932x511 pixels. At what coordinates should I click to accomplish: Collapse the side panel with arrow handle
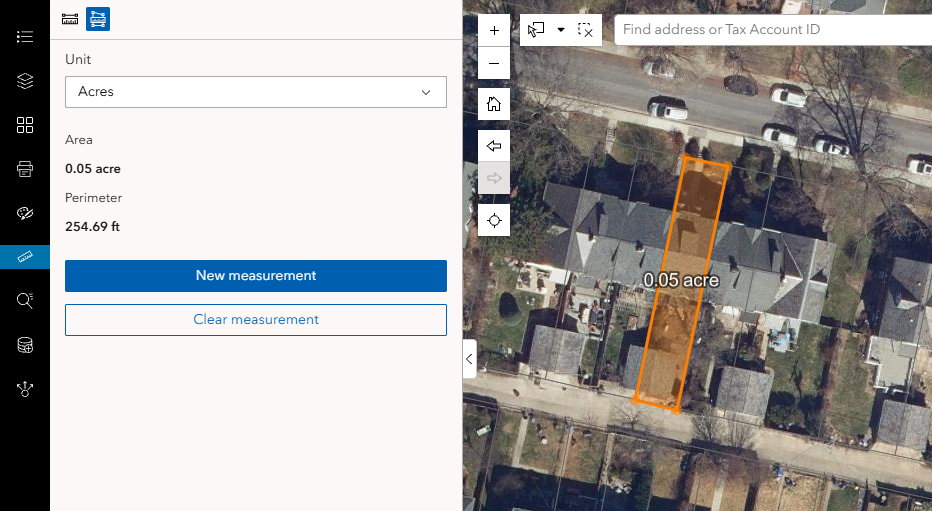pos(470,358)
